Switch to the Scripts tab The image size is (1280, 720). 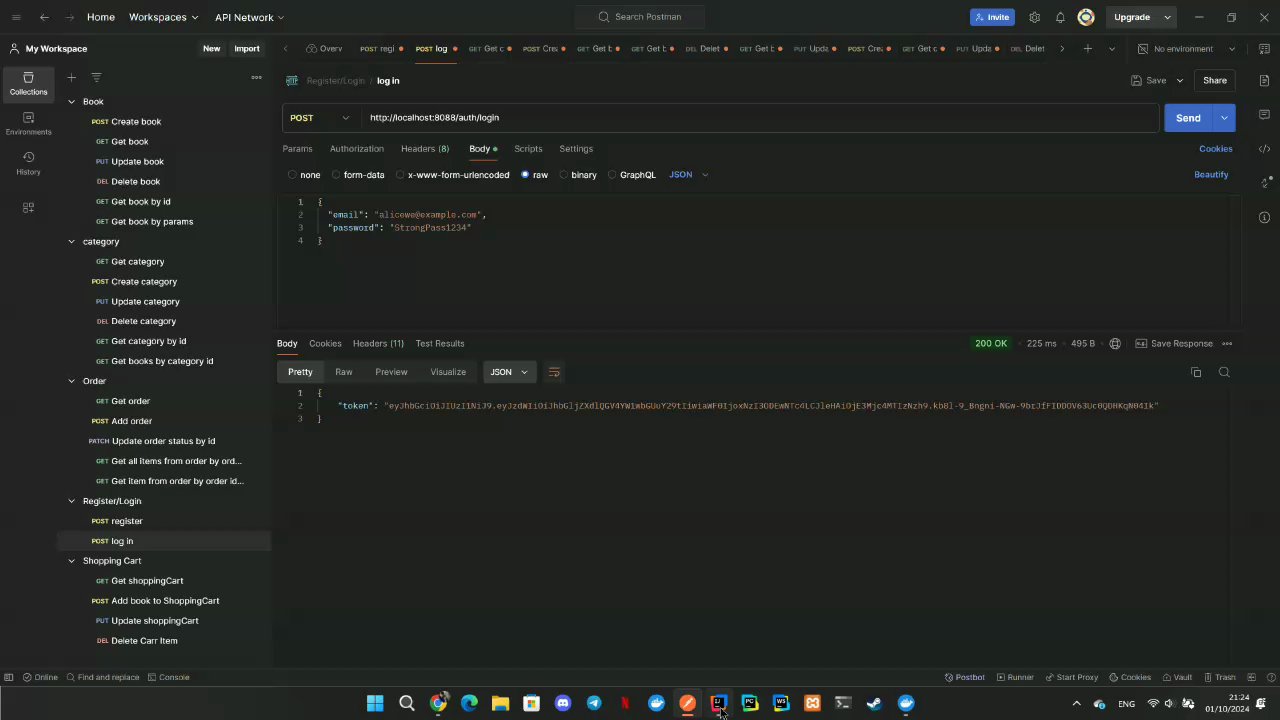pos(528,149)
